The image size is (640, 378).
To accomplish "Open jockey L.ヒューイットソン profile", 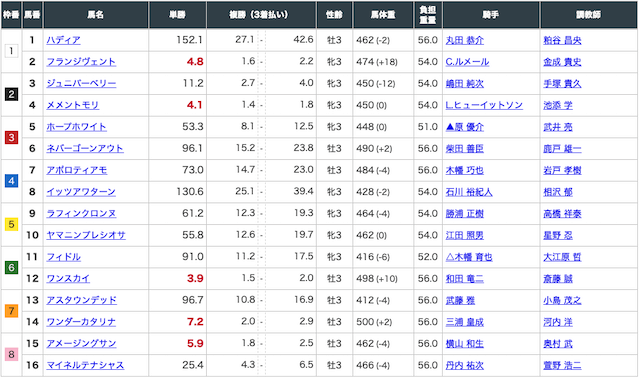I will pos(484,105).
